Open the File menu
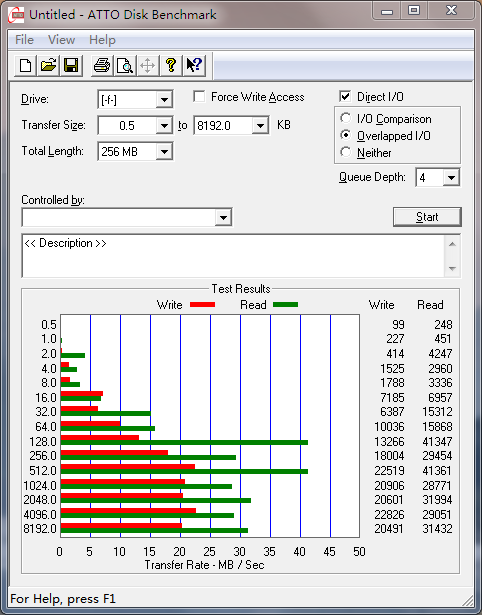 (24, 40)
